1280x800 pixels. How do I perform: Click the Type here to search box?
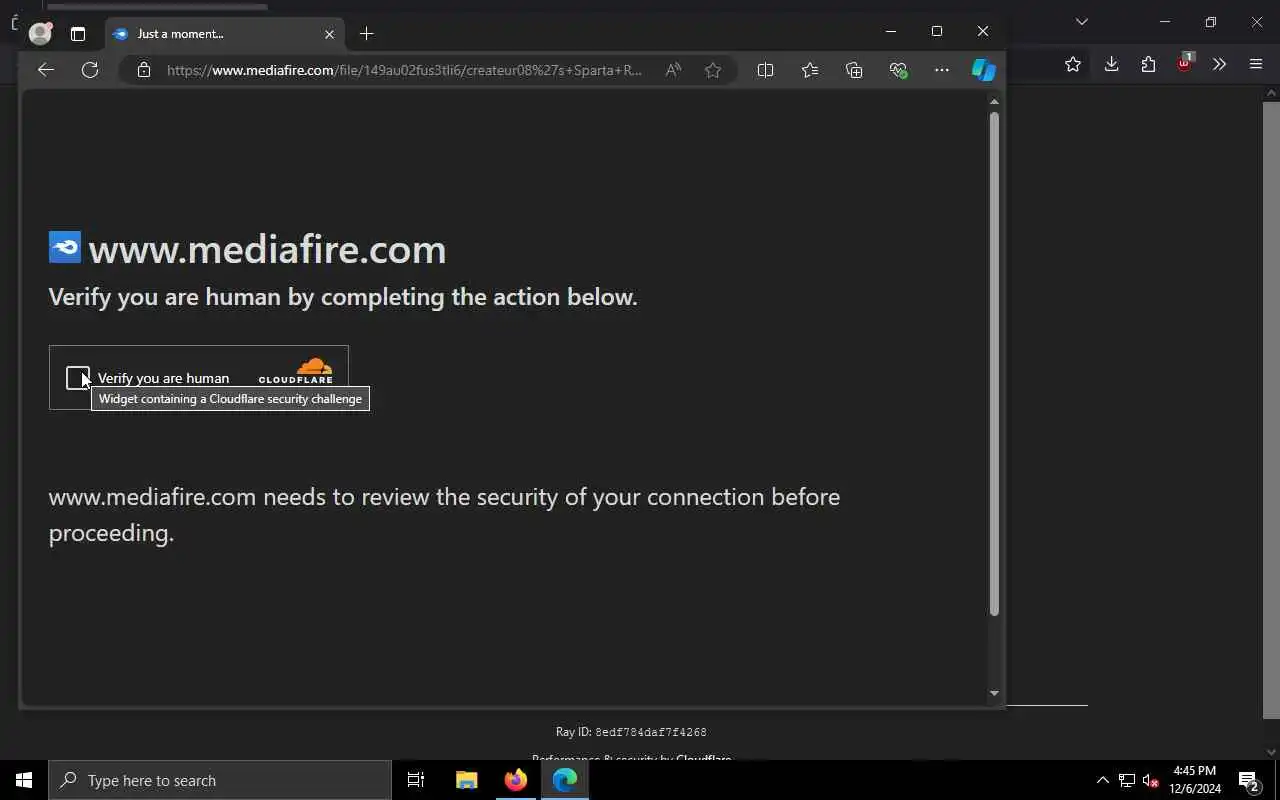tap(220, 780)
